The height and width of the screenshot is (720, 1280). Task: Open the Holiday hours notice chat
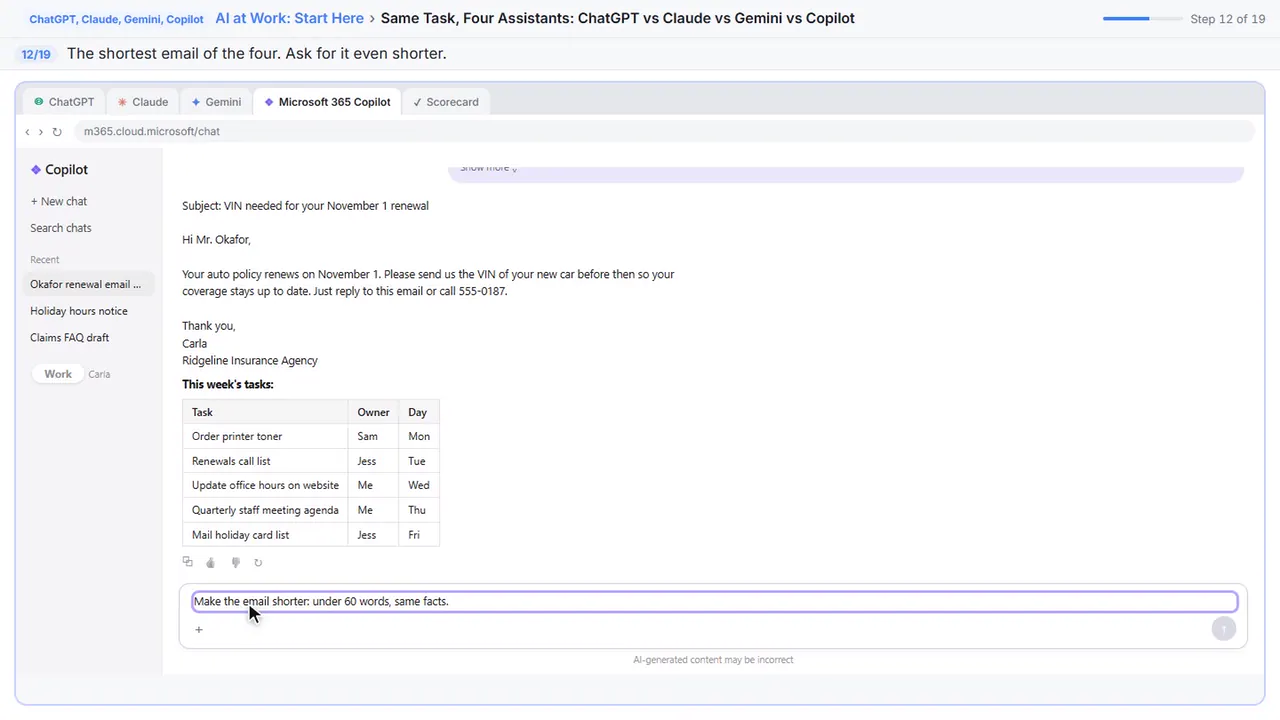(x=79, y=311)
